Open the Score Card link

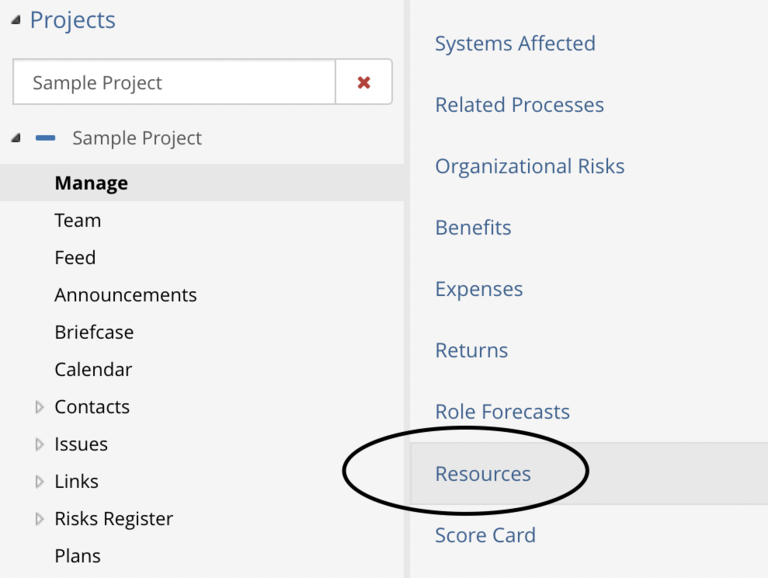pos(485,535)
